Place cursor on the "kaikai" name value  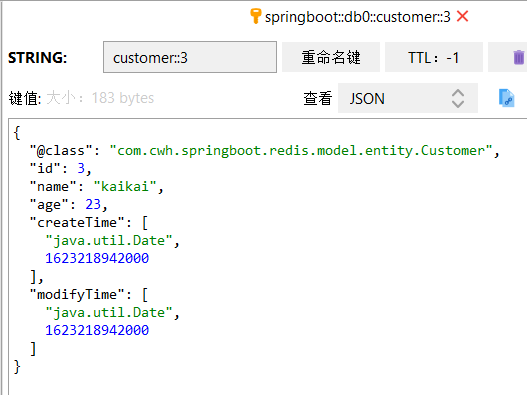point(125,186)
